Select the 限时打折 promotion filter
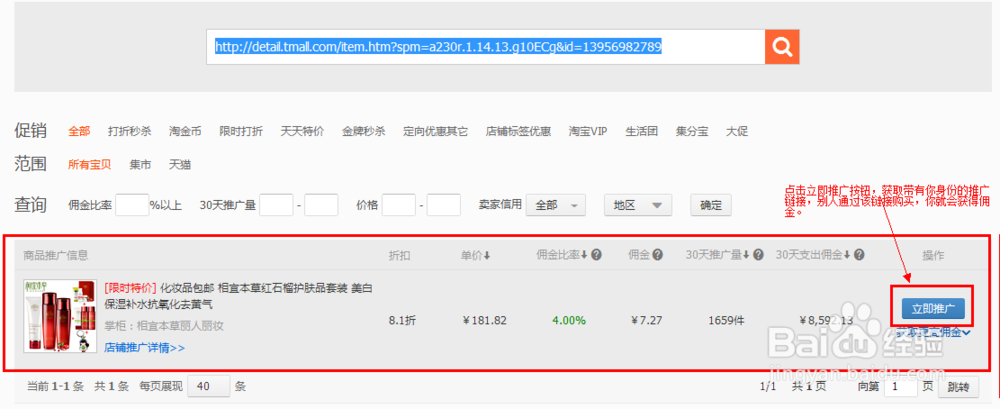Screen dimensions: 1000x409 (241, 131)
